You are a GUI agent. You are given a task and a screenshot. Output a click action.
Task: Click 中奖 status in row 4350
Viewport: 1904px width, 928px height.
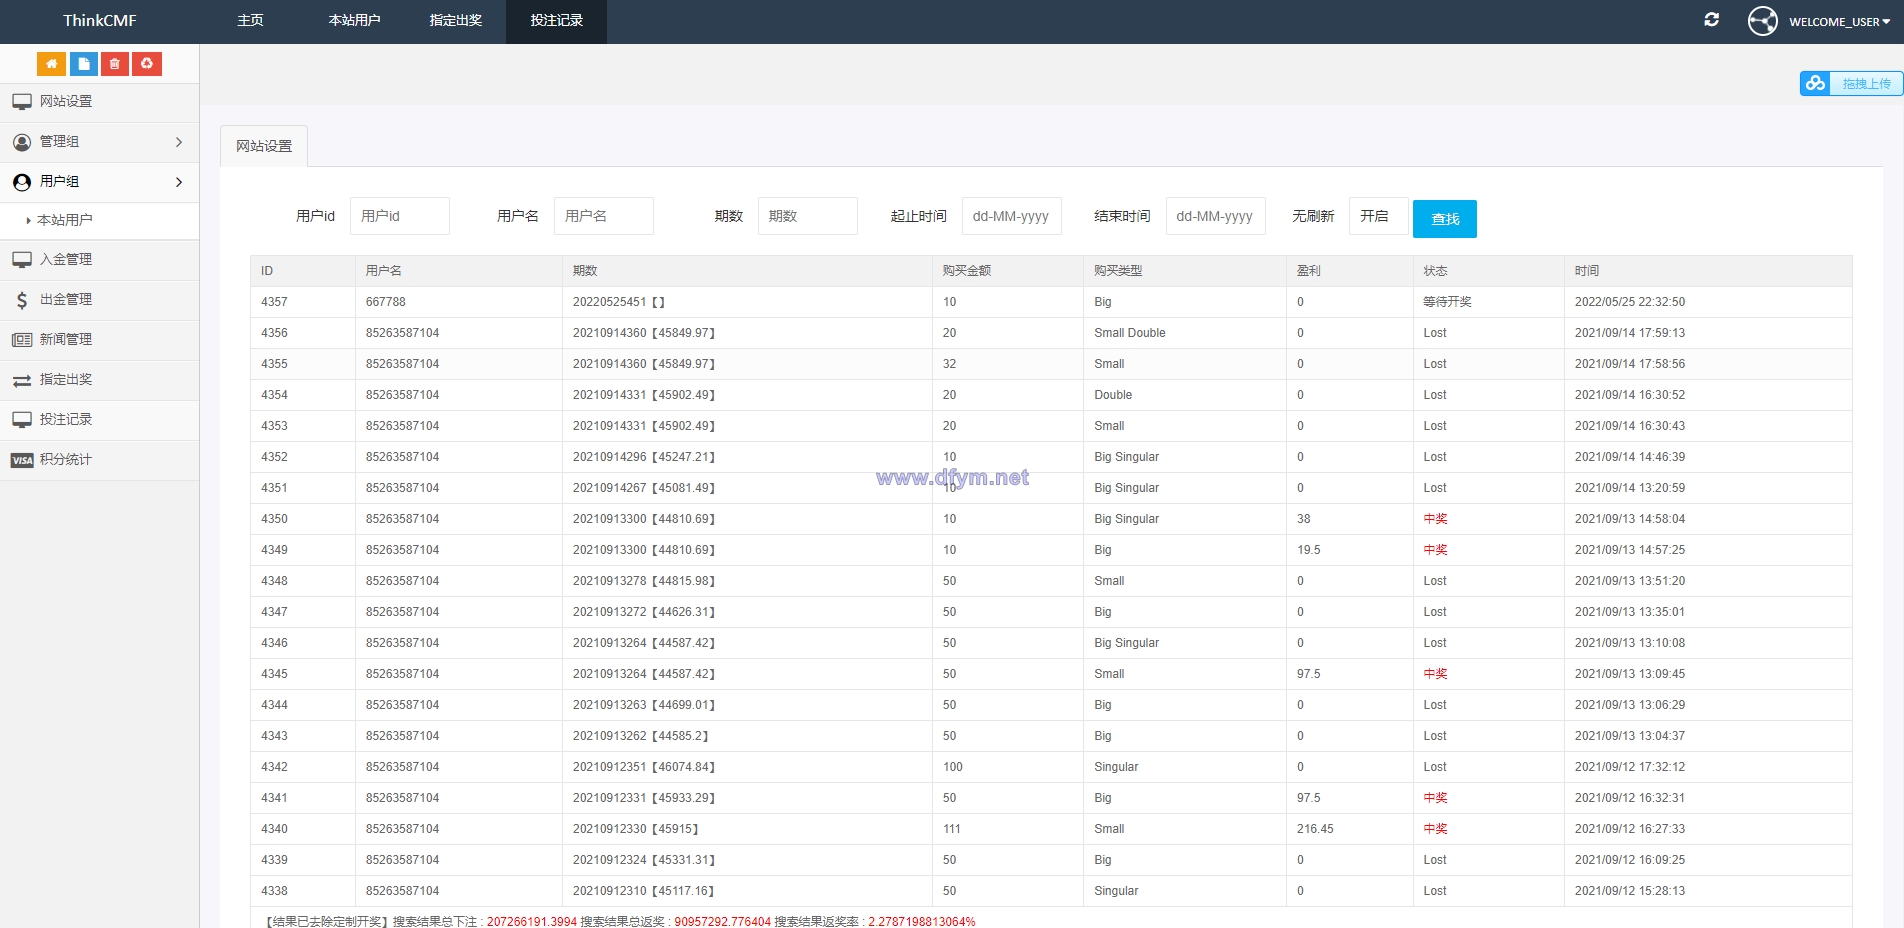click(x=1435, y=519)
